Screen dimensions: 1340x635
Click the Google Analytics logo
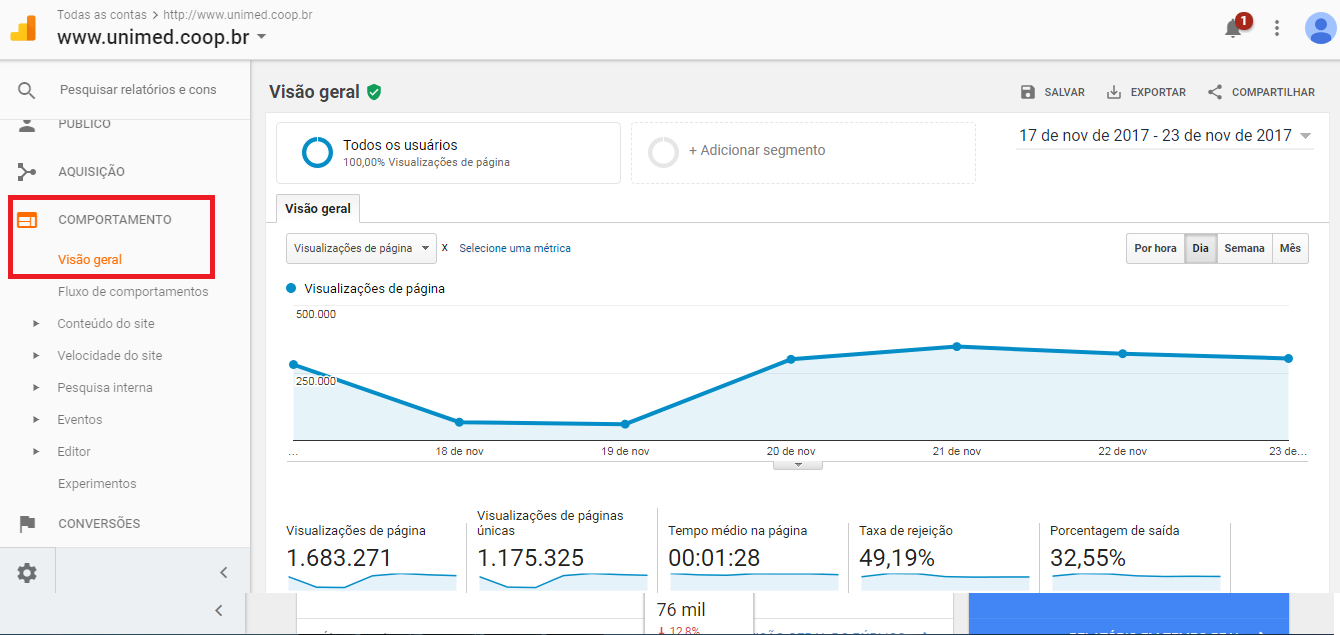pos(23,29)
